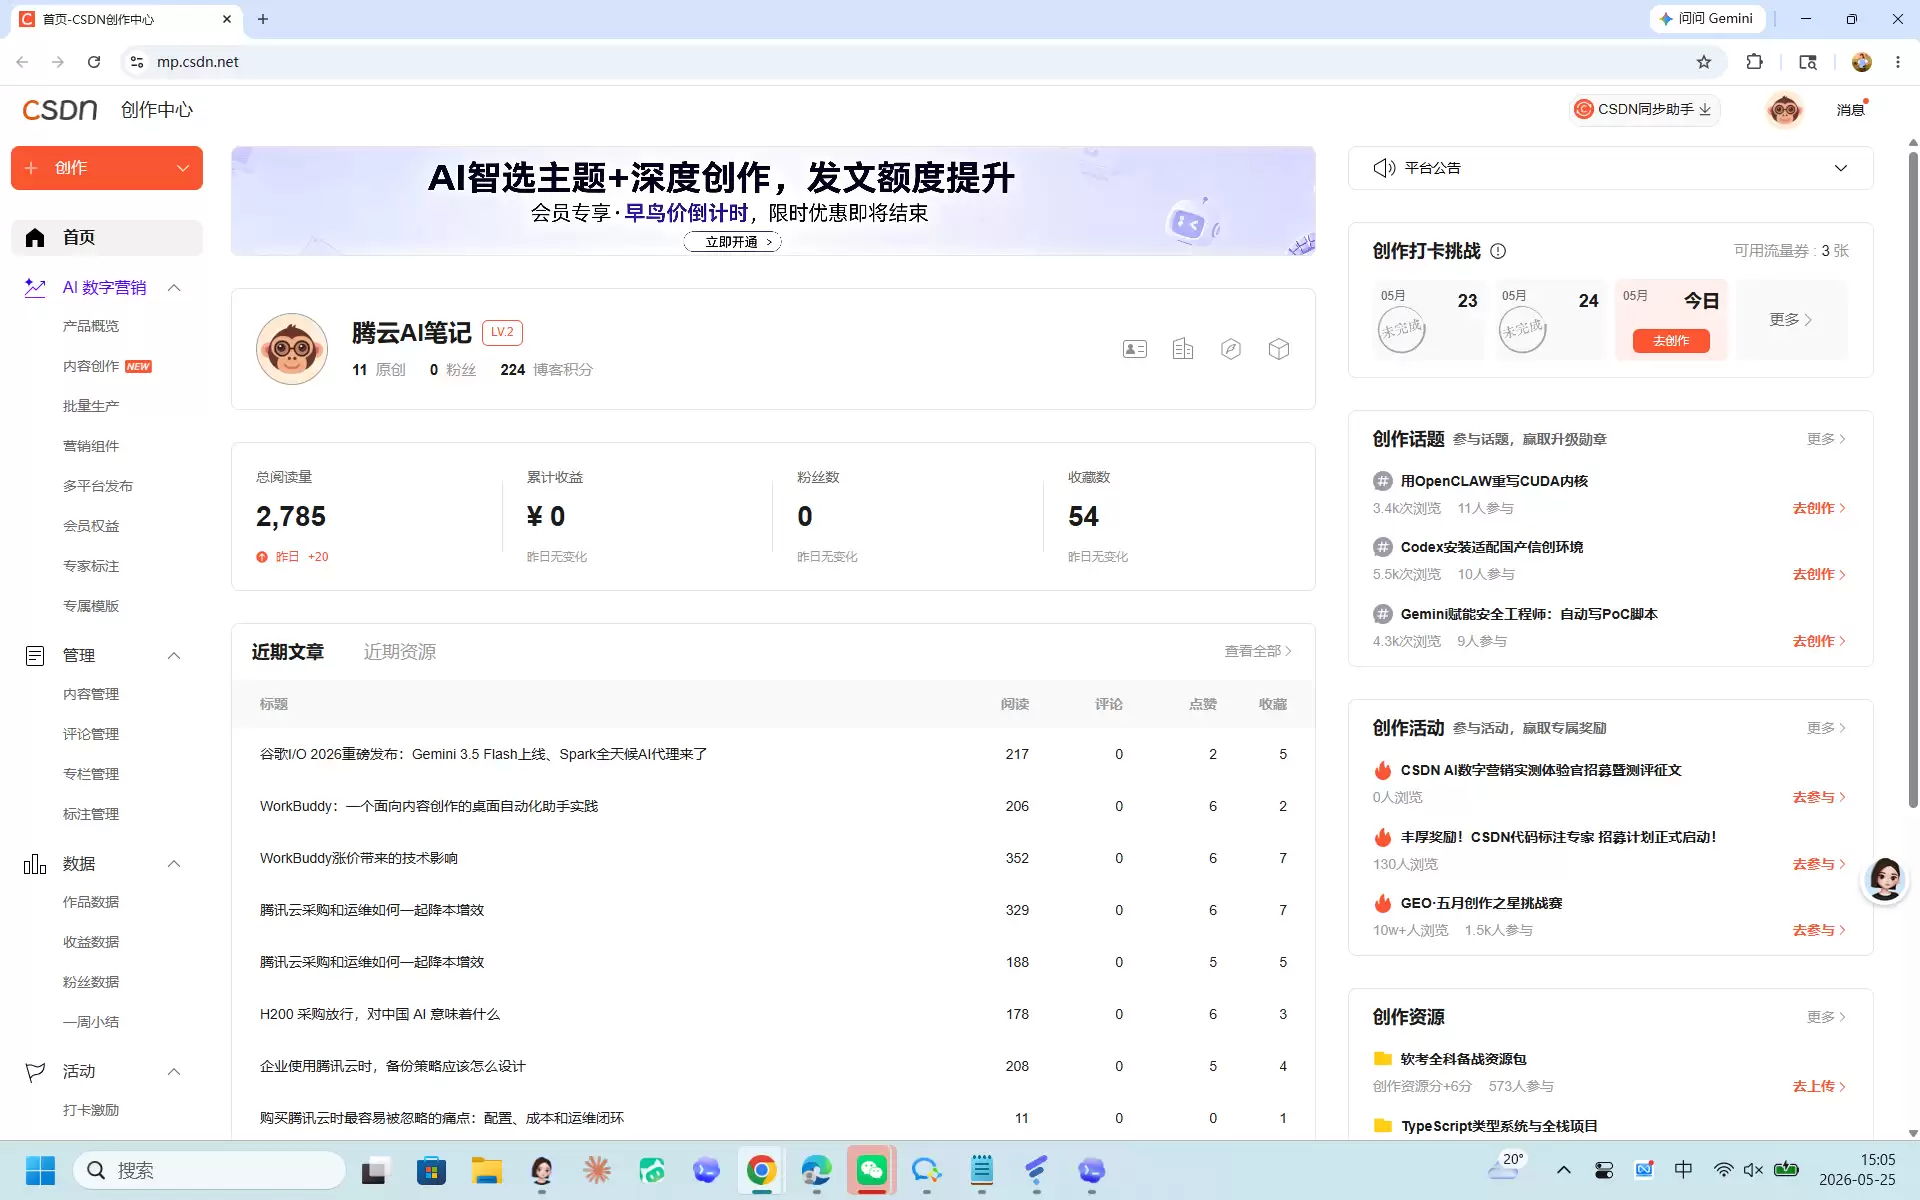Open article 谷歌I/O 2026重磅发布

pyautogui.click(x=483, y=754)
